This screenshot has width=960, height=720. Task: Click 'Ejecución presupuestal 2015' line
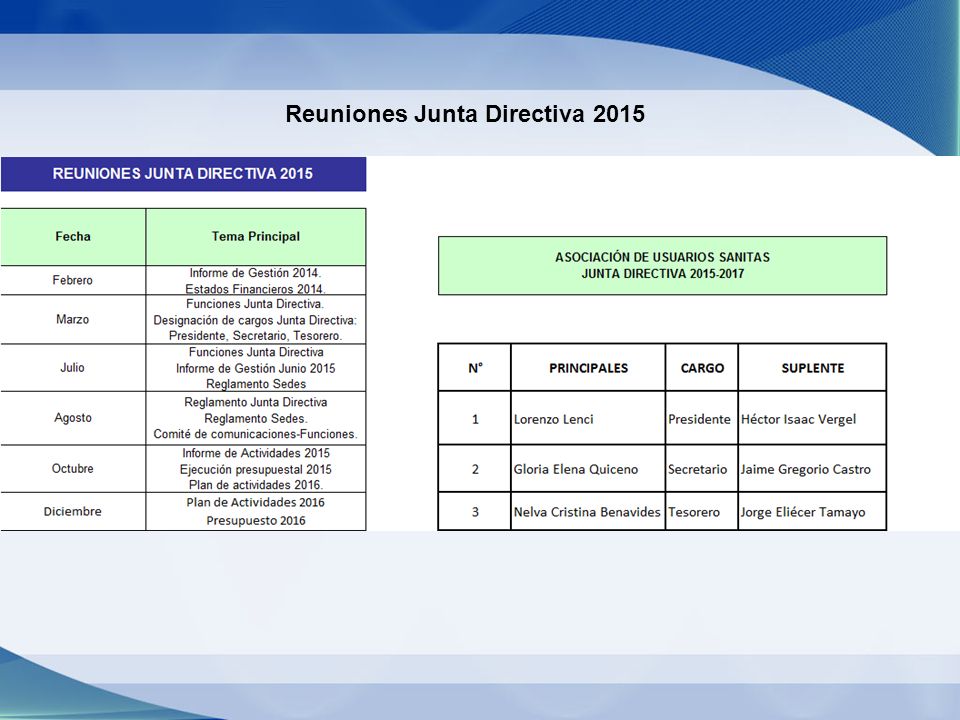pyautogui.click(x=256, y=470)
